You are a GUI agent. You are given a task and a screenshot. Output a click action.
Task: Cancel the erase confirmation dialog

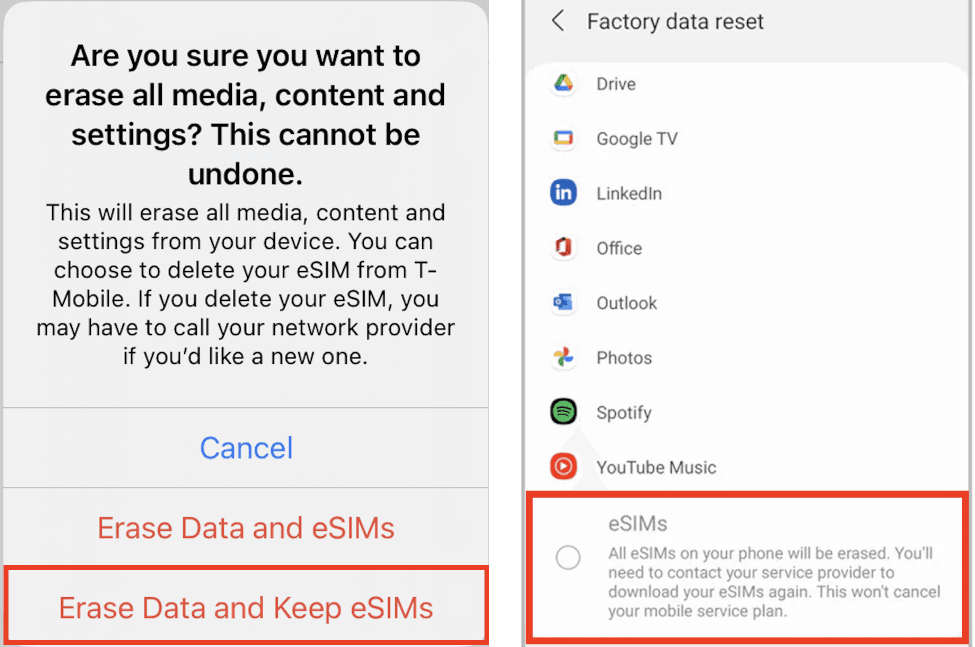[x=246, y=448]
